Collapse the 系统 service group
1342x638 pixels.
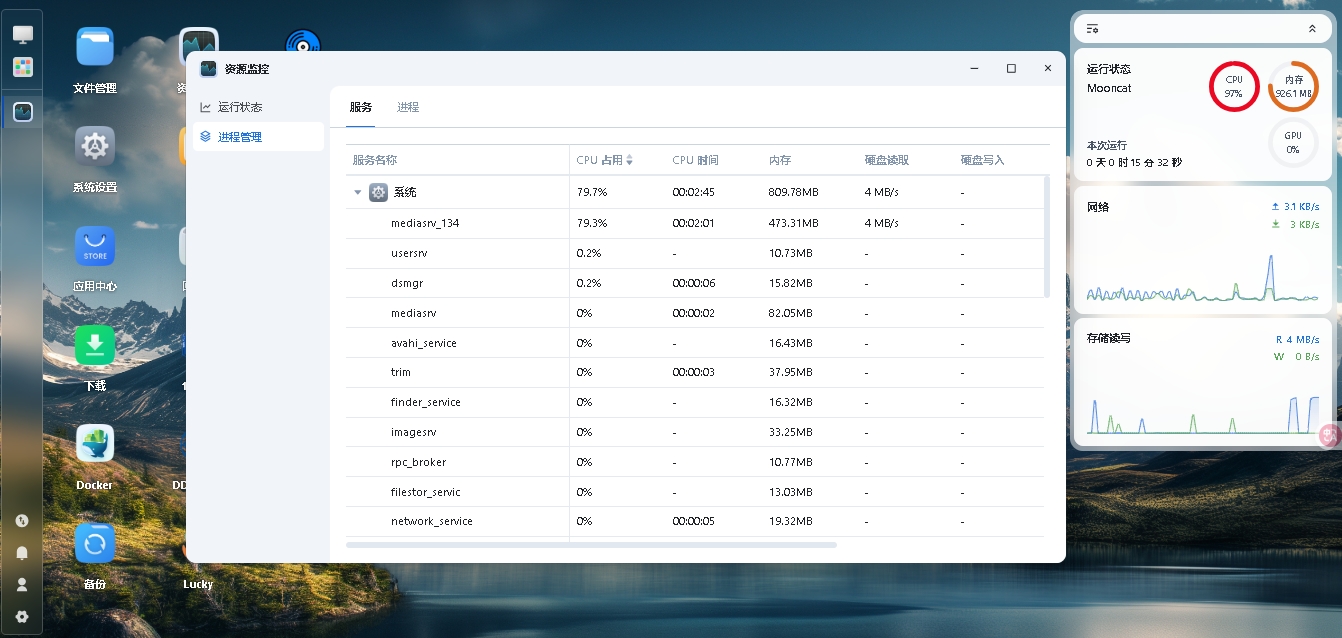point(358,192)
